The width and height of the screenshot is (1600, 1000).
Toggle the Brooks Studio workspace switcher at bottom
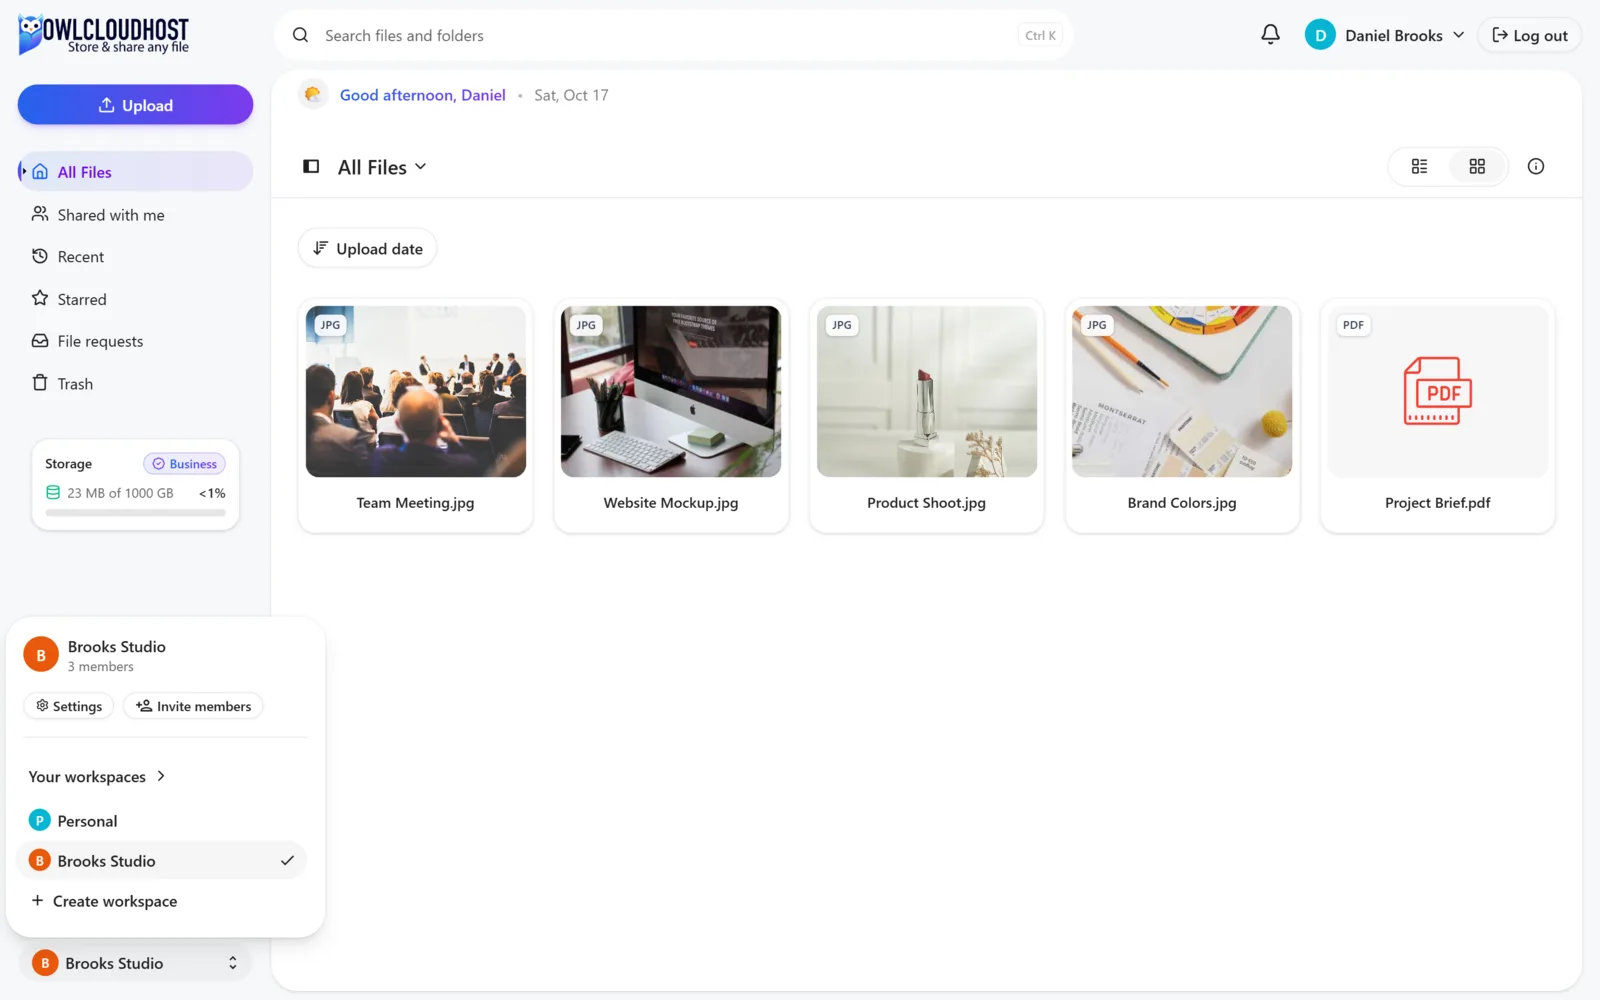[x=135, y=963]
